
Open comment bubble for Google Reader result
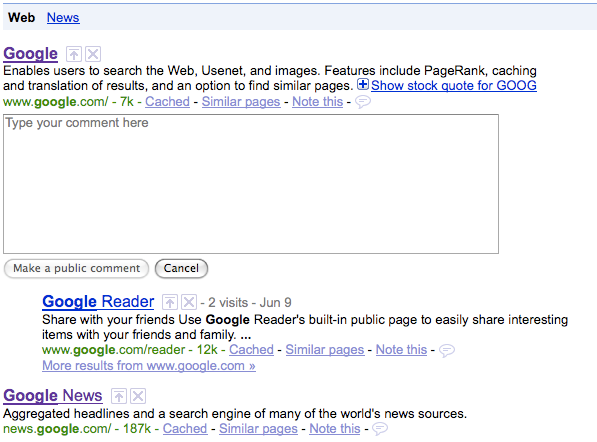[x=447, y=350]
